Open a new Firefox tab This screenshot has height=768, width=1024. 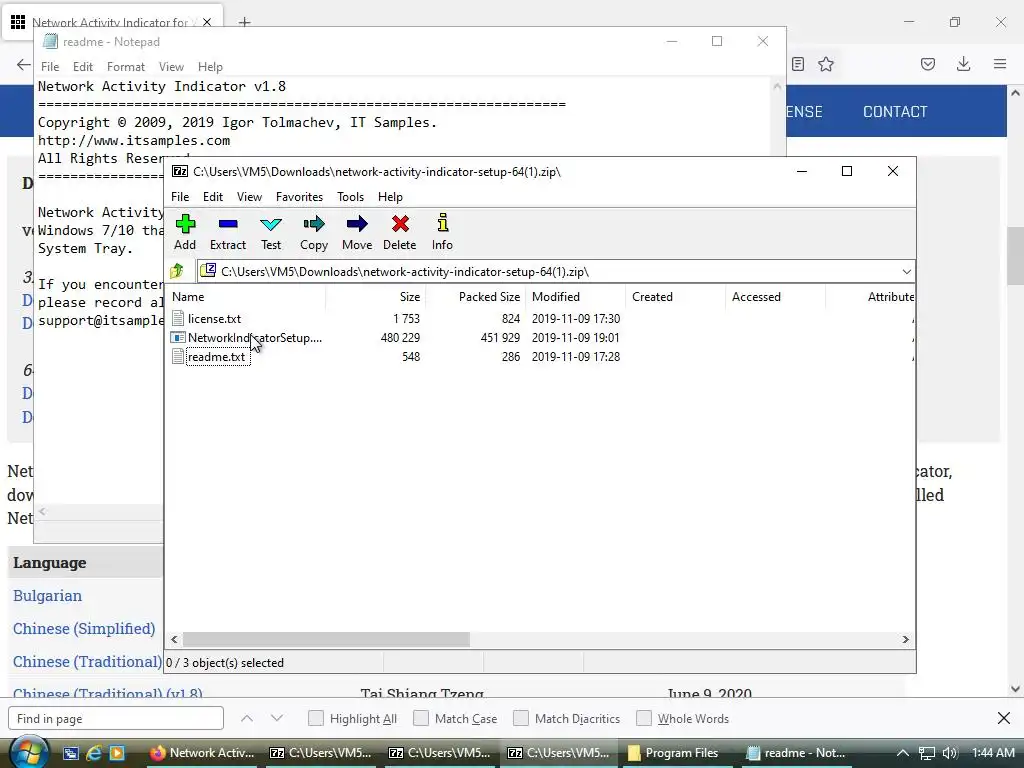pyautogui.click(x=244, y=23)
